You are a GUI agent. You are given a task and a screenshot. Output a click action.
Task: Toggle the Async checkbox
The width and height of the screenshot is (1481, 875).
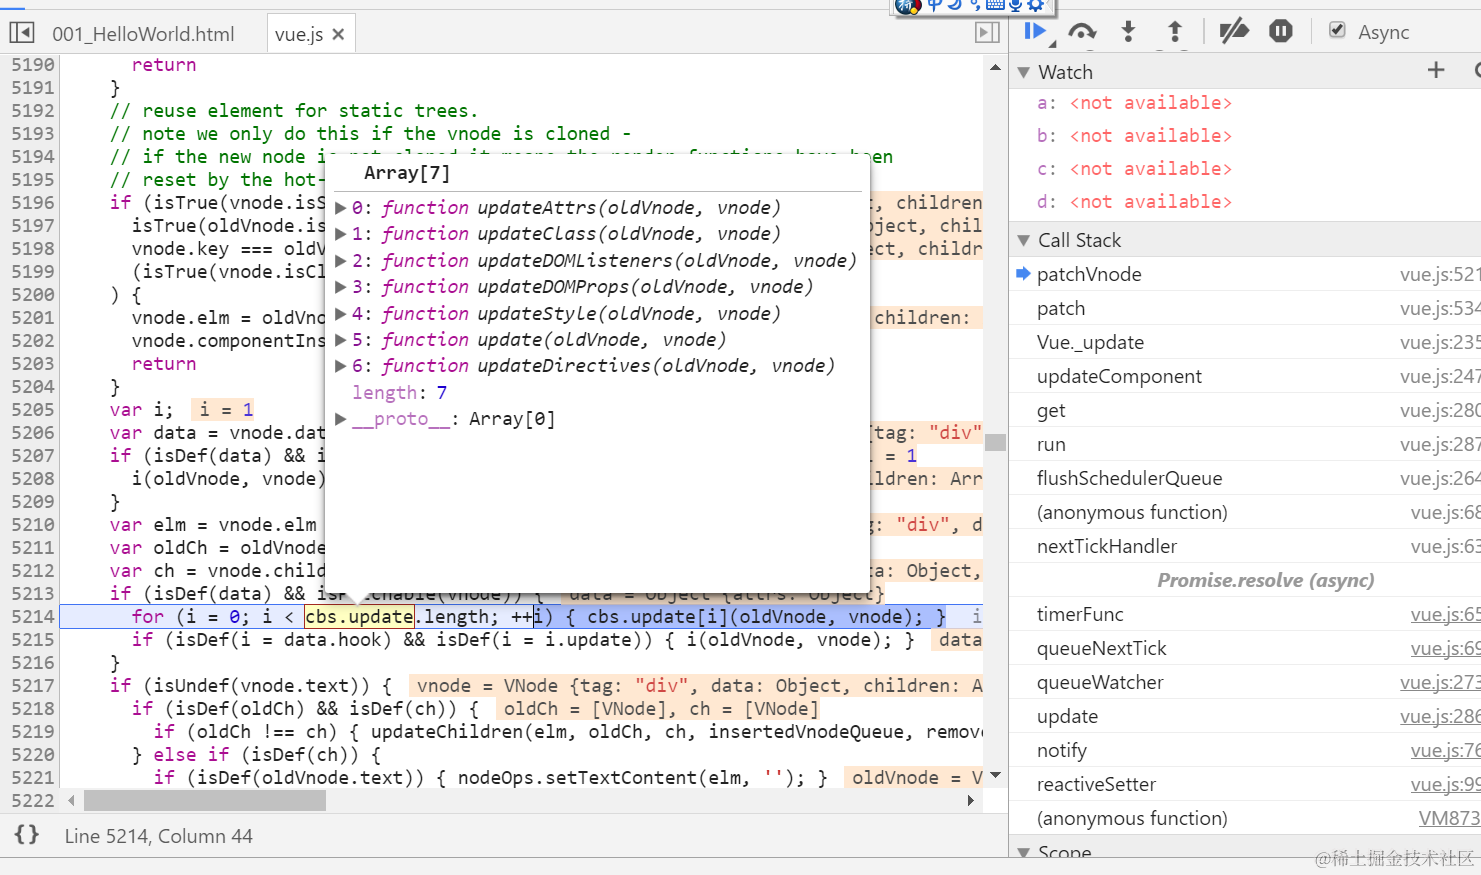(1337, 30)
